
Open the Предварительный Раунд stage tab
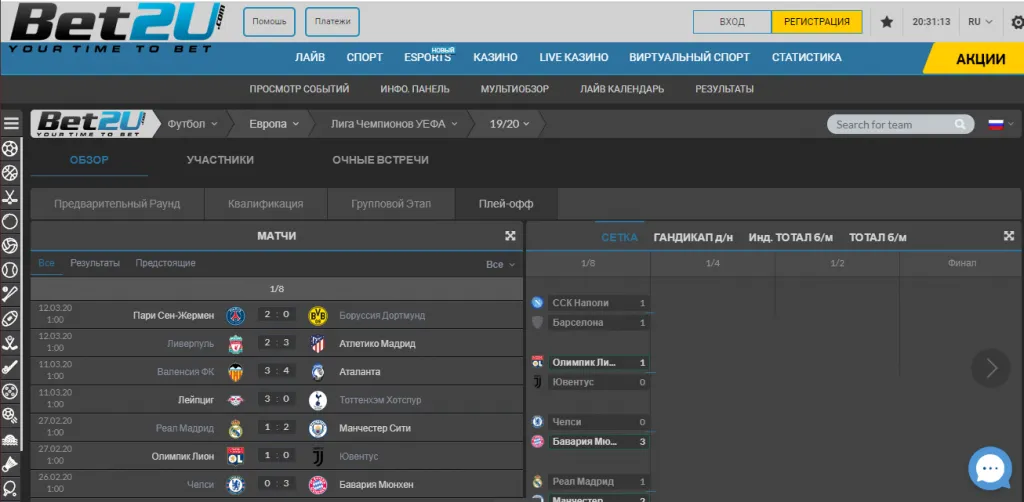click(118, 204)
